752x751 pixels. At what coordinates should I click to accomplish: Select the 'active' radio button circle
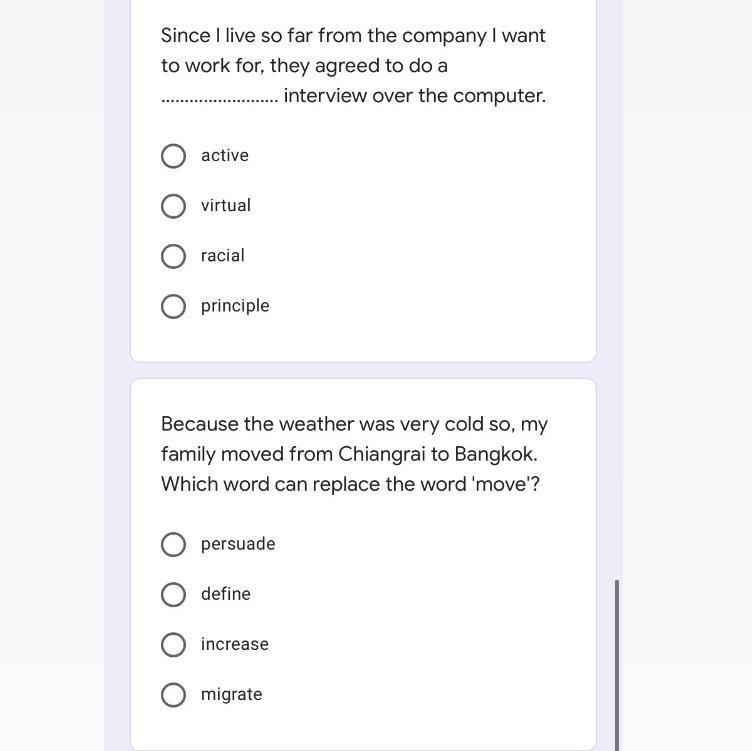point(173,156)
